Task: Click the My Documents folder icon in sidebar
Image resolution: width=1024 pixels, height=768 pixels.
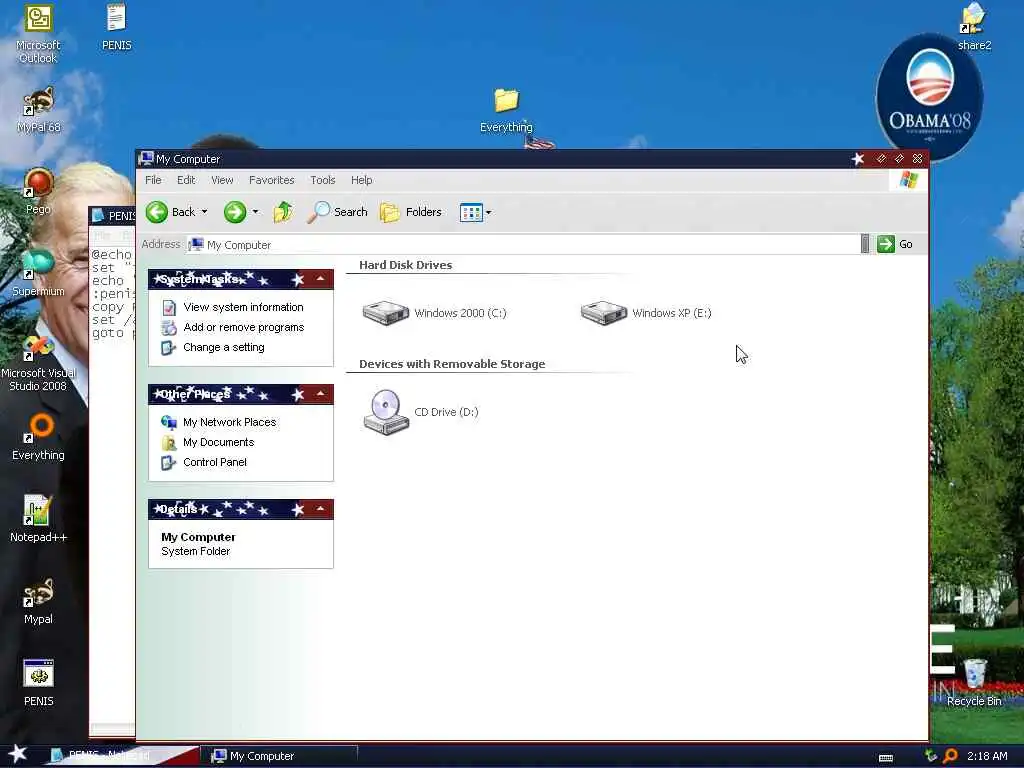Action: (169, 443)
